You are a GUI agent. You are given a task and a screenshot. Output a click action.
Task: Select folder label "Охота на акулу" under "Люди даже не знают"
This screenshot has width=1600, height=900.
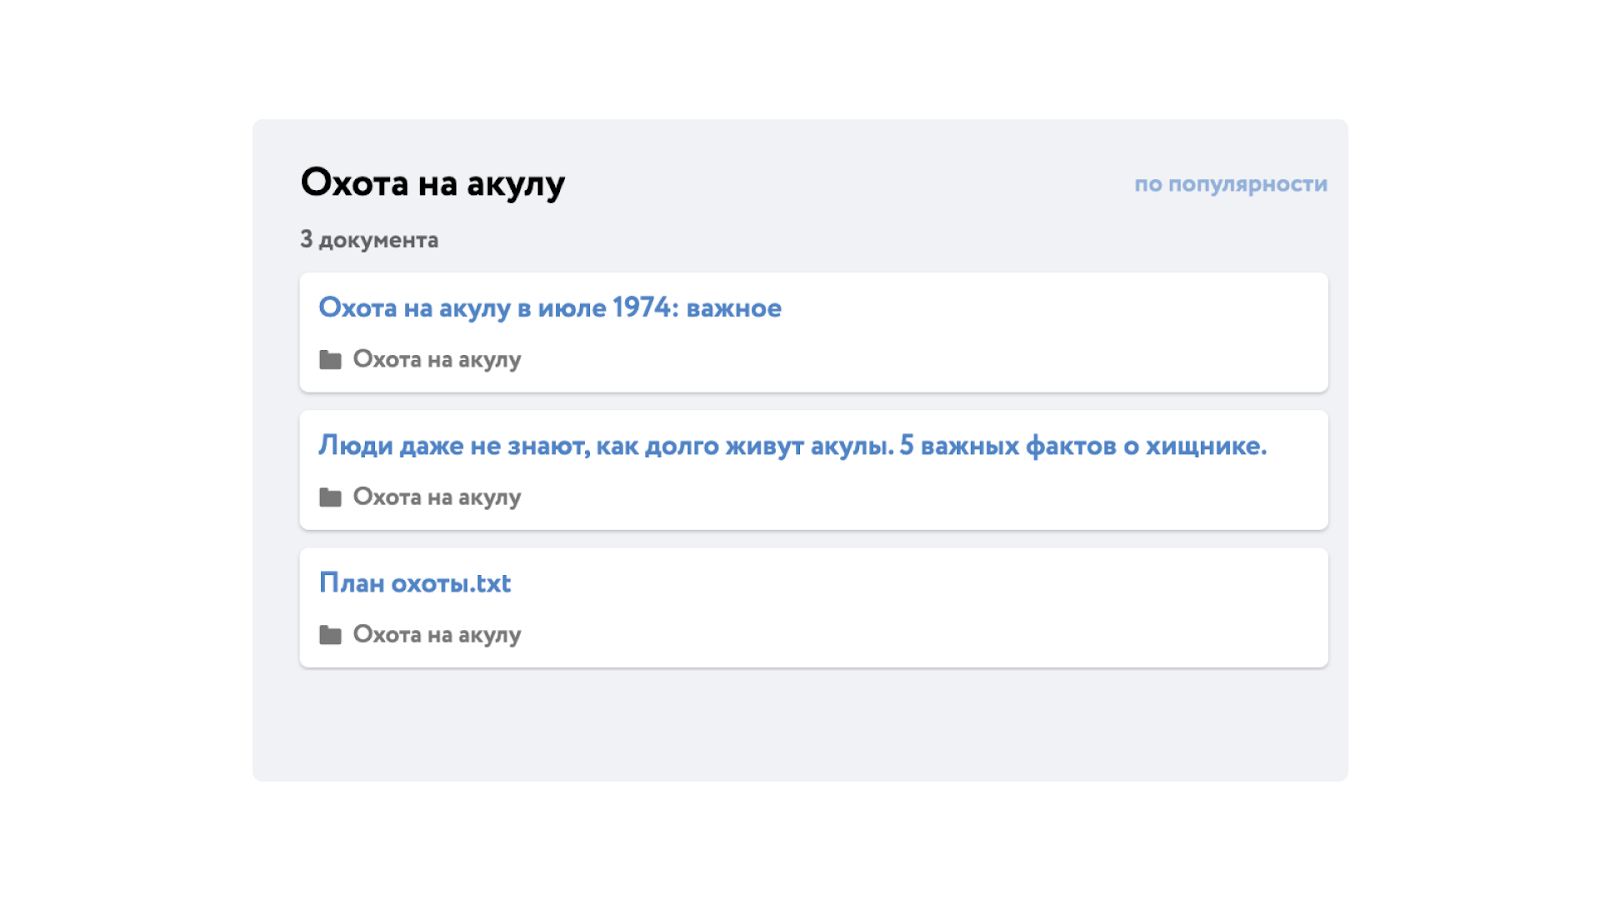[x=437, y=497]
